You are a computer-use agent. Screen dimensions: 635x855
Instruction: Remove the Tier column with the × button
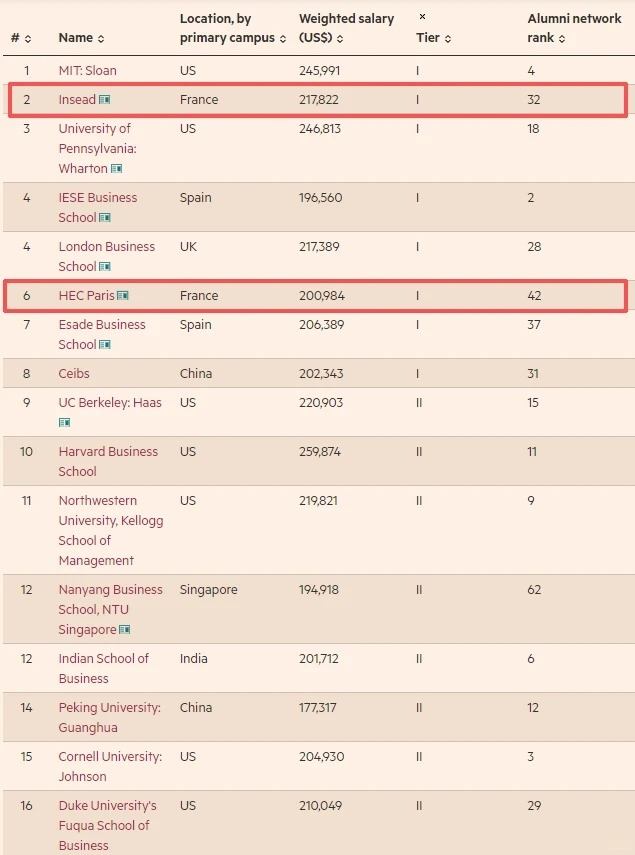(422, 17)
